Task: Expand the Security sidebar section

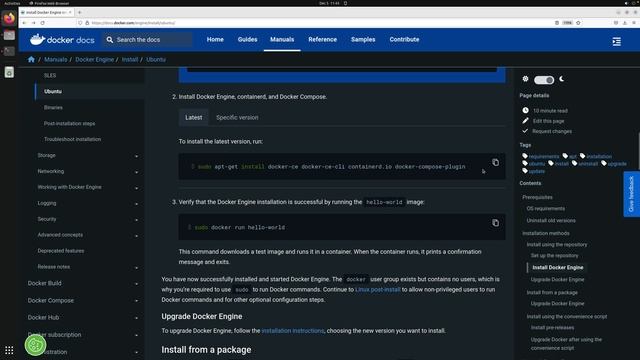Action: click(x=136, y=219)
